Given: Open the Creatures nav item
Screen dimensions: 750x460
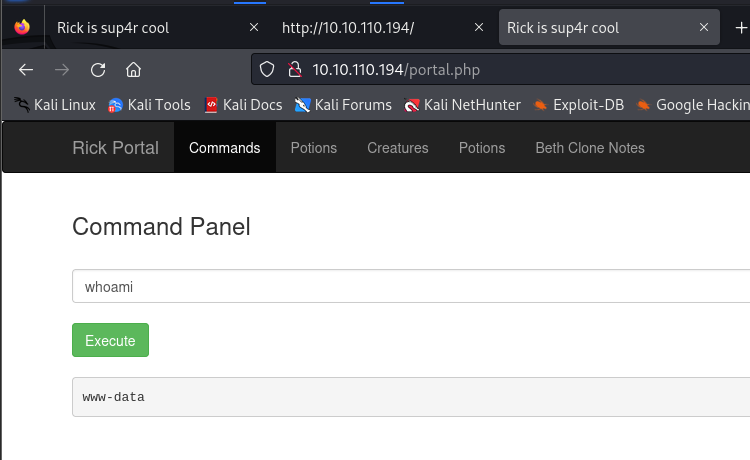Looking at the screenshot, I should click(397, 148).
